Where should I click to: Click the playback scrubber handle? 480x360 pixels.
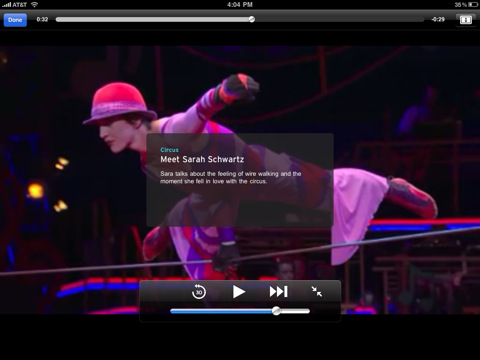click(x=252, y=19)
